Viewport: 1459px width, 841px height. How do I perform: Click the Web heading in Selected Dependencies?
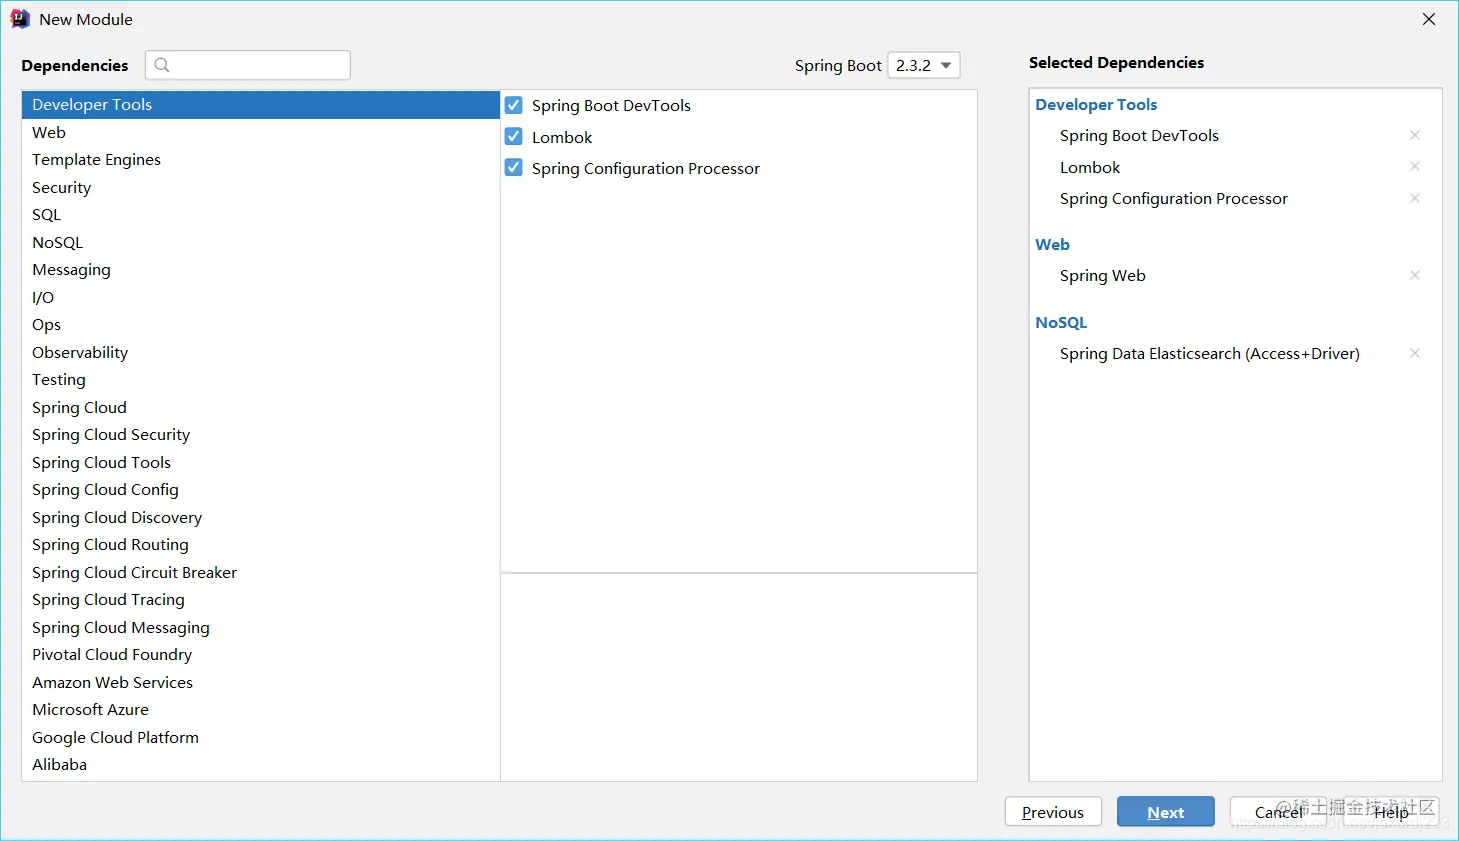coord(1052,245)
